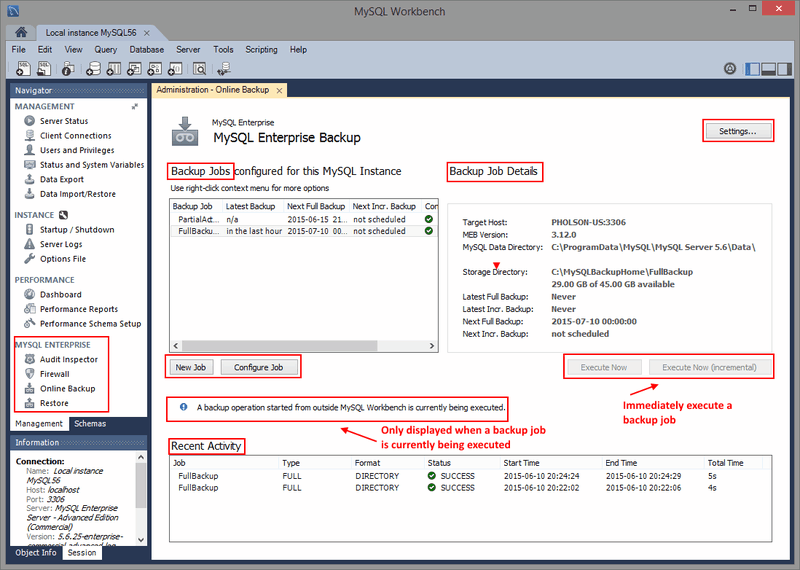800x570 pixels.
Task: Toggle the right sidebar panel
Action: tap(785, 69)
